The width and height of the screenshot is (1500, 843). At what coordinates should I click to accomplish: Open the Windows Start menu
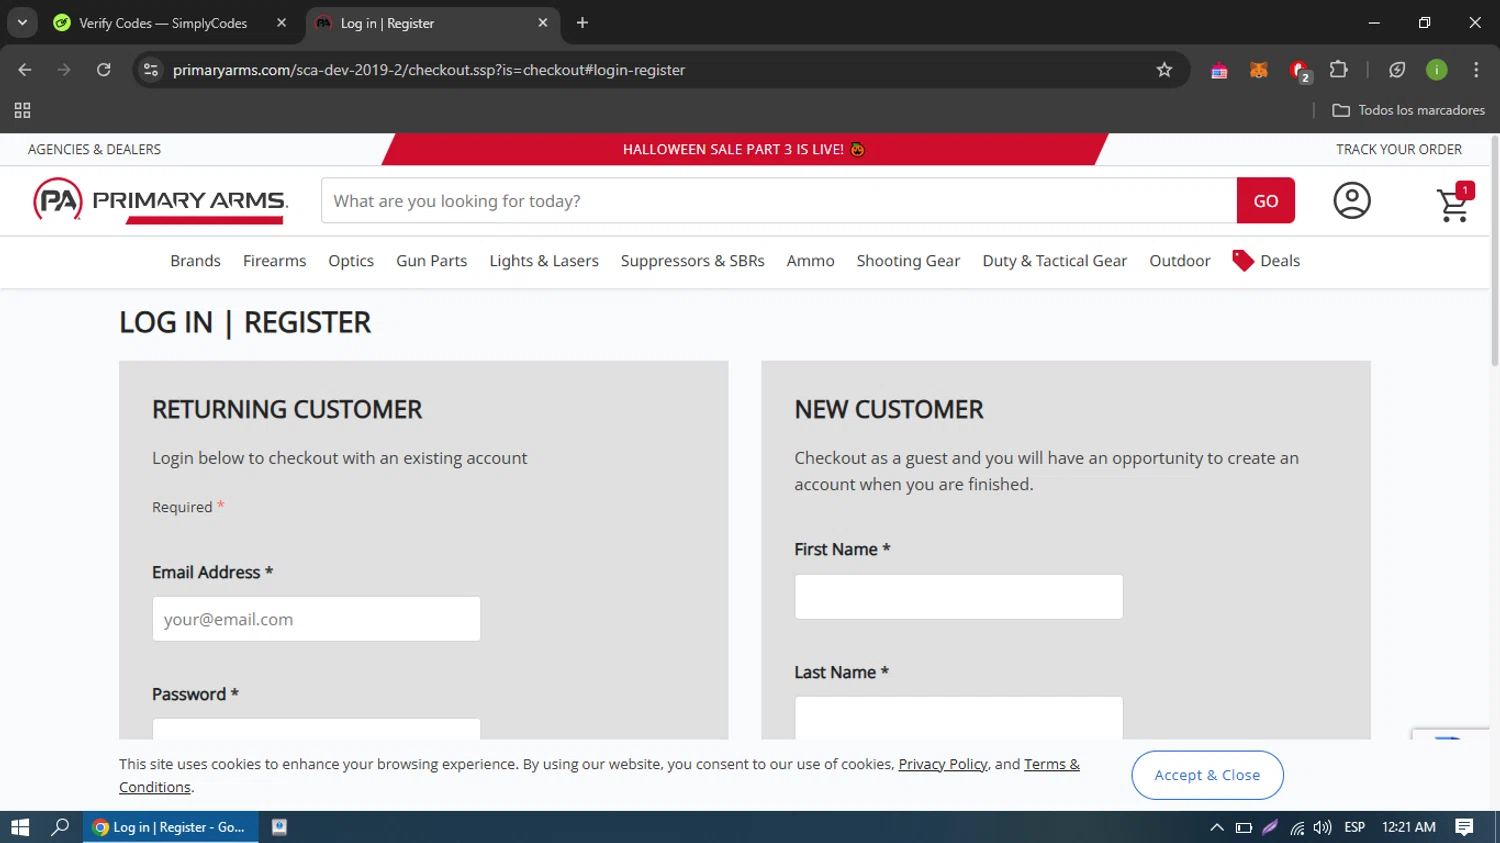pos(20,827)
